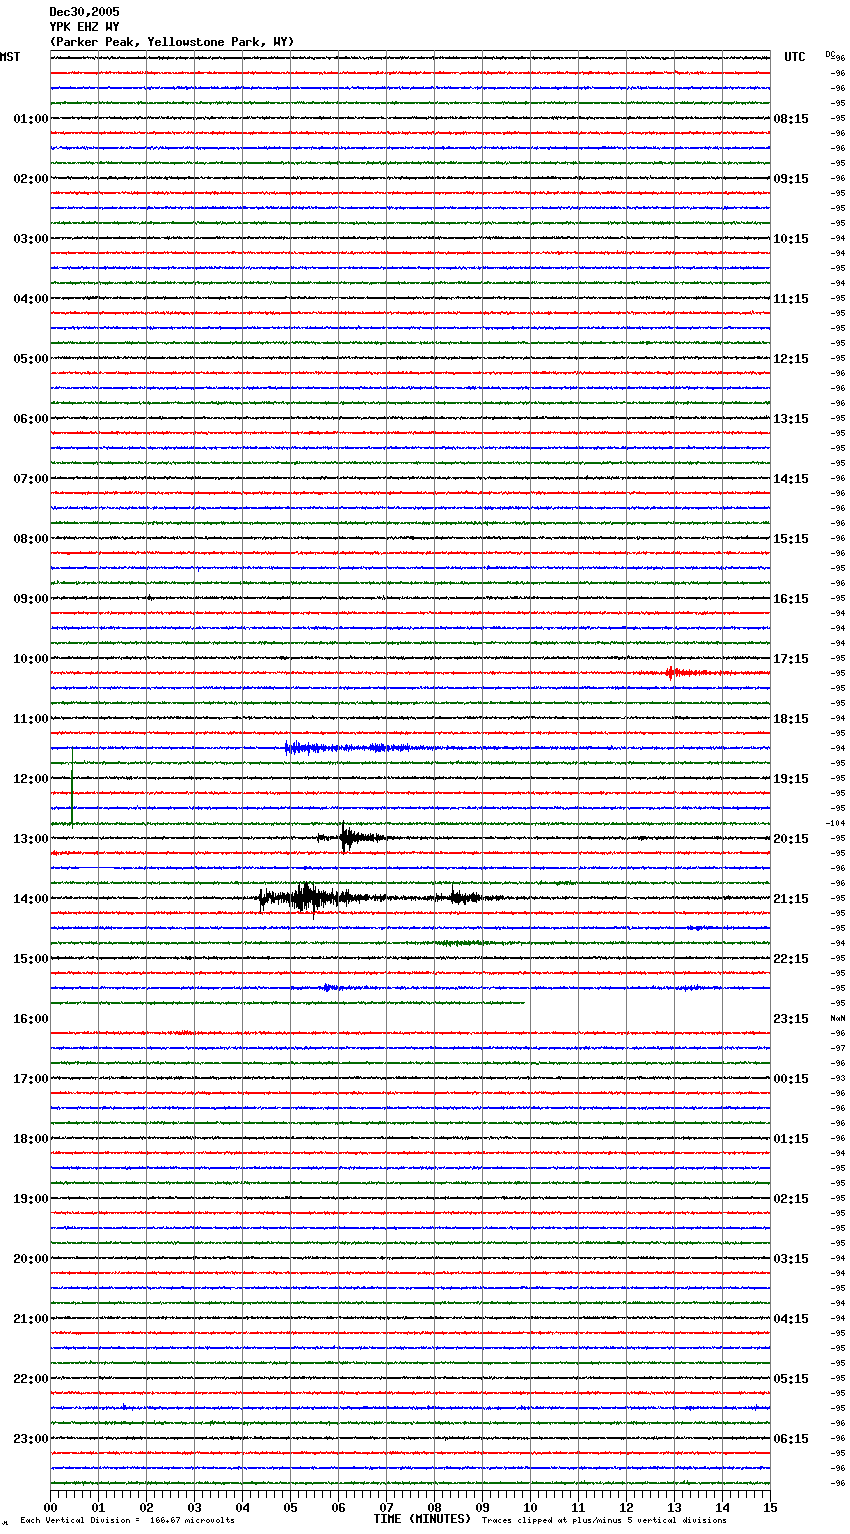Select the 23:00 MST time label
The width and height of the screenshot is (850, 1534).
31,1439
